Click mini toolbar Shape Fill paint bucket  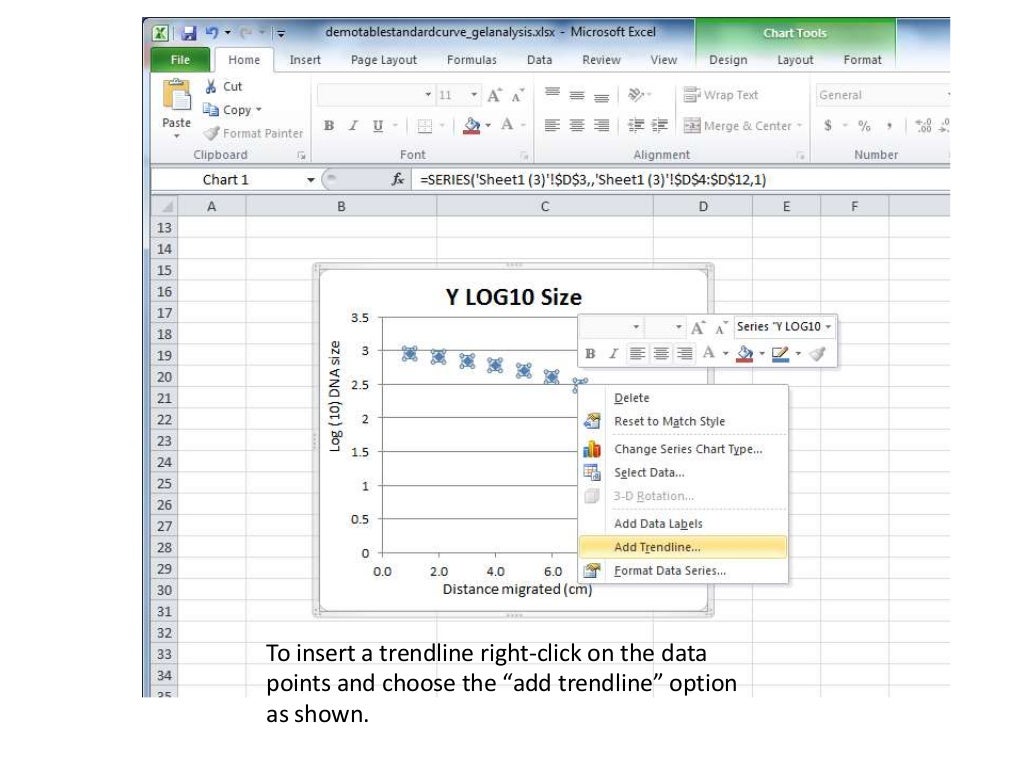click(744, 353)
